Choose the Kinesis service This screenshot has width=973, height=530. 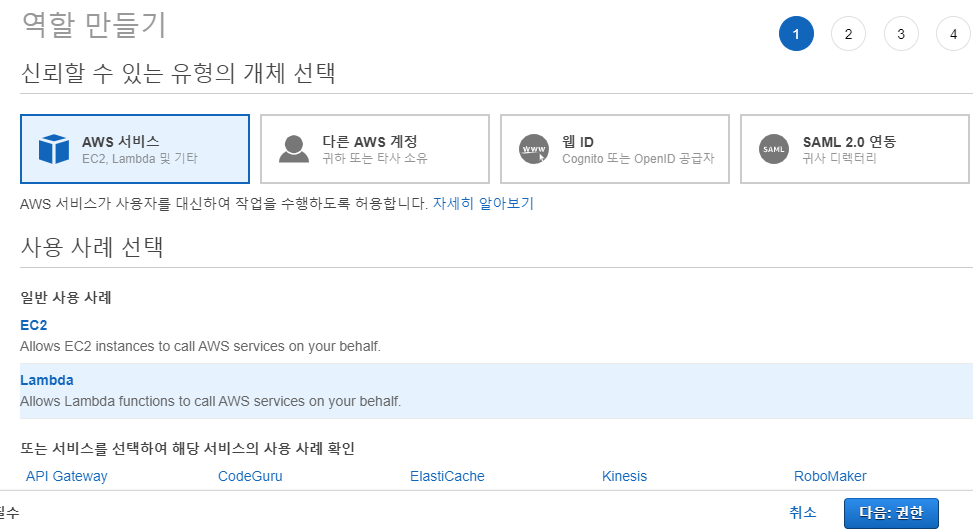(x=624, y=476)
